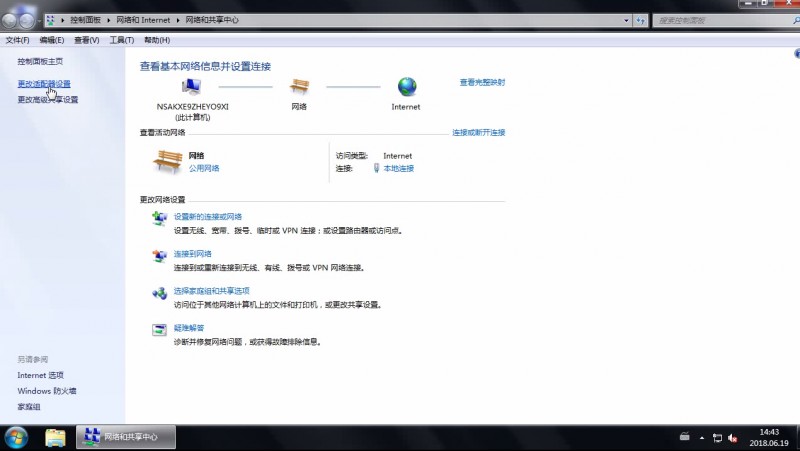Open 更改高级共享设置 link
The width and height of the screenshot is (800, 451).
[48, 99]
